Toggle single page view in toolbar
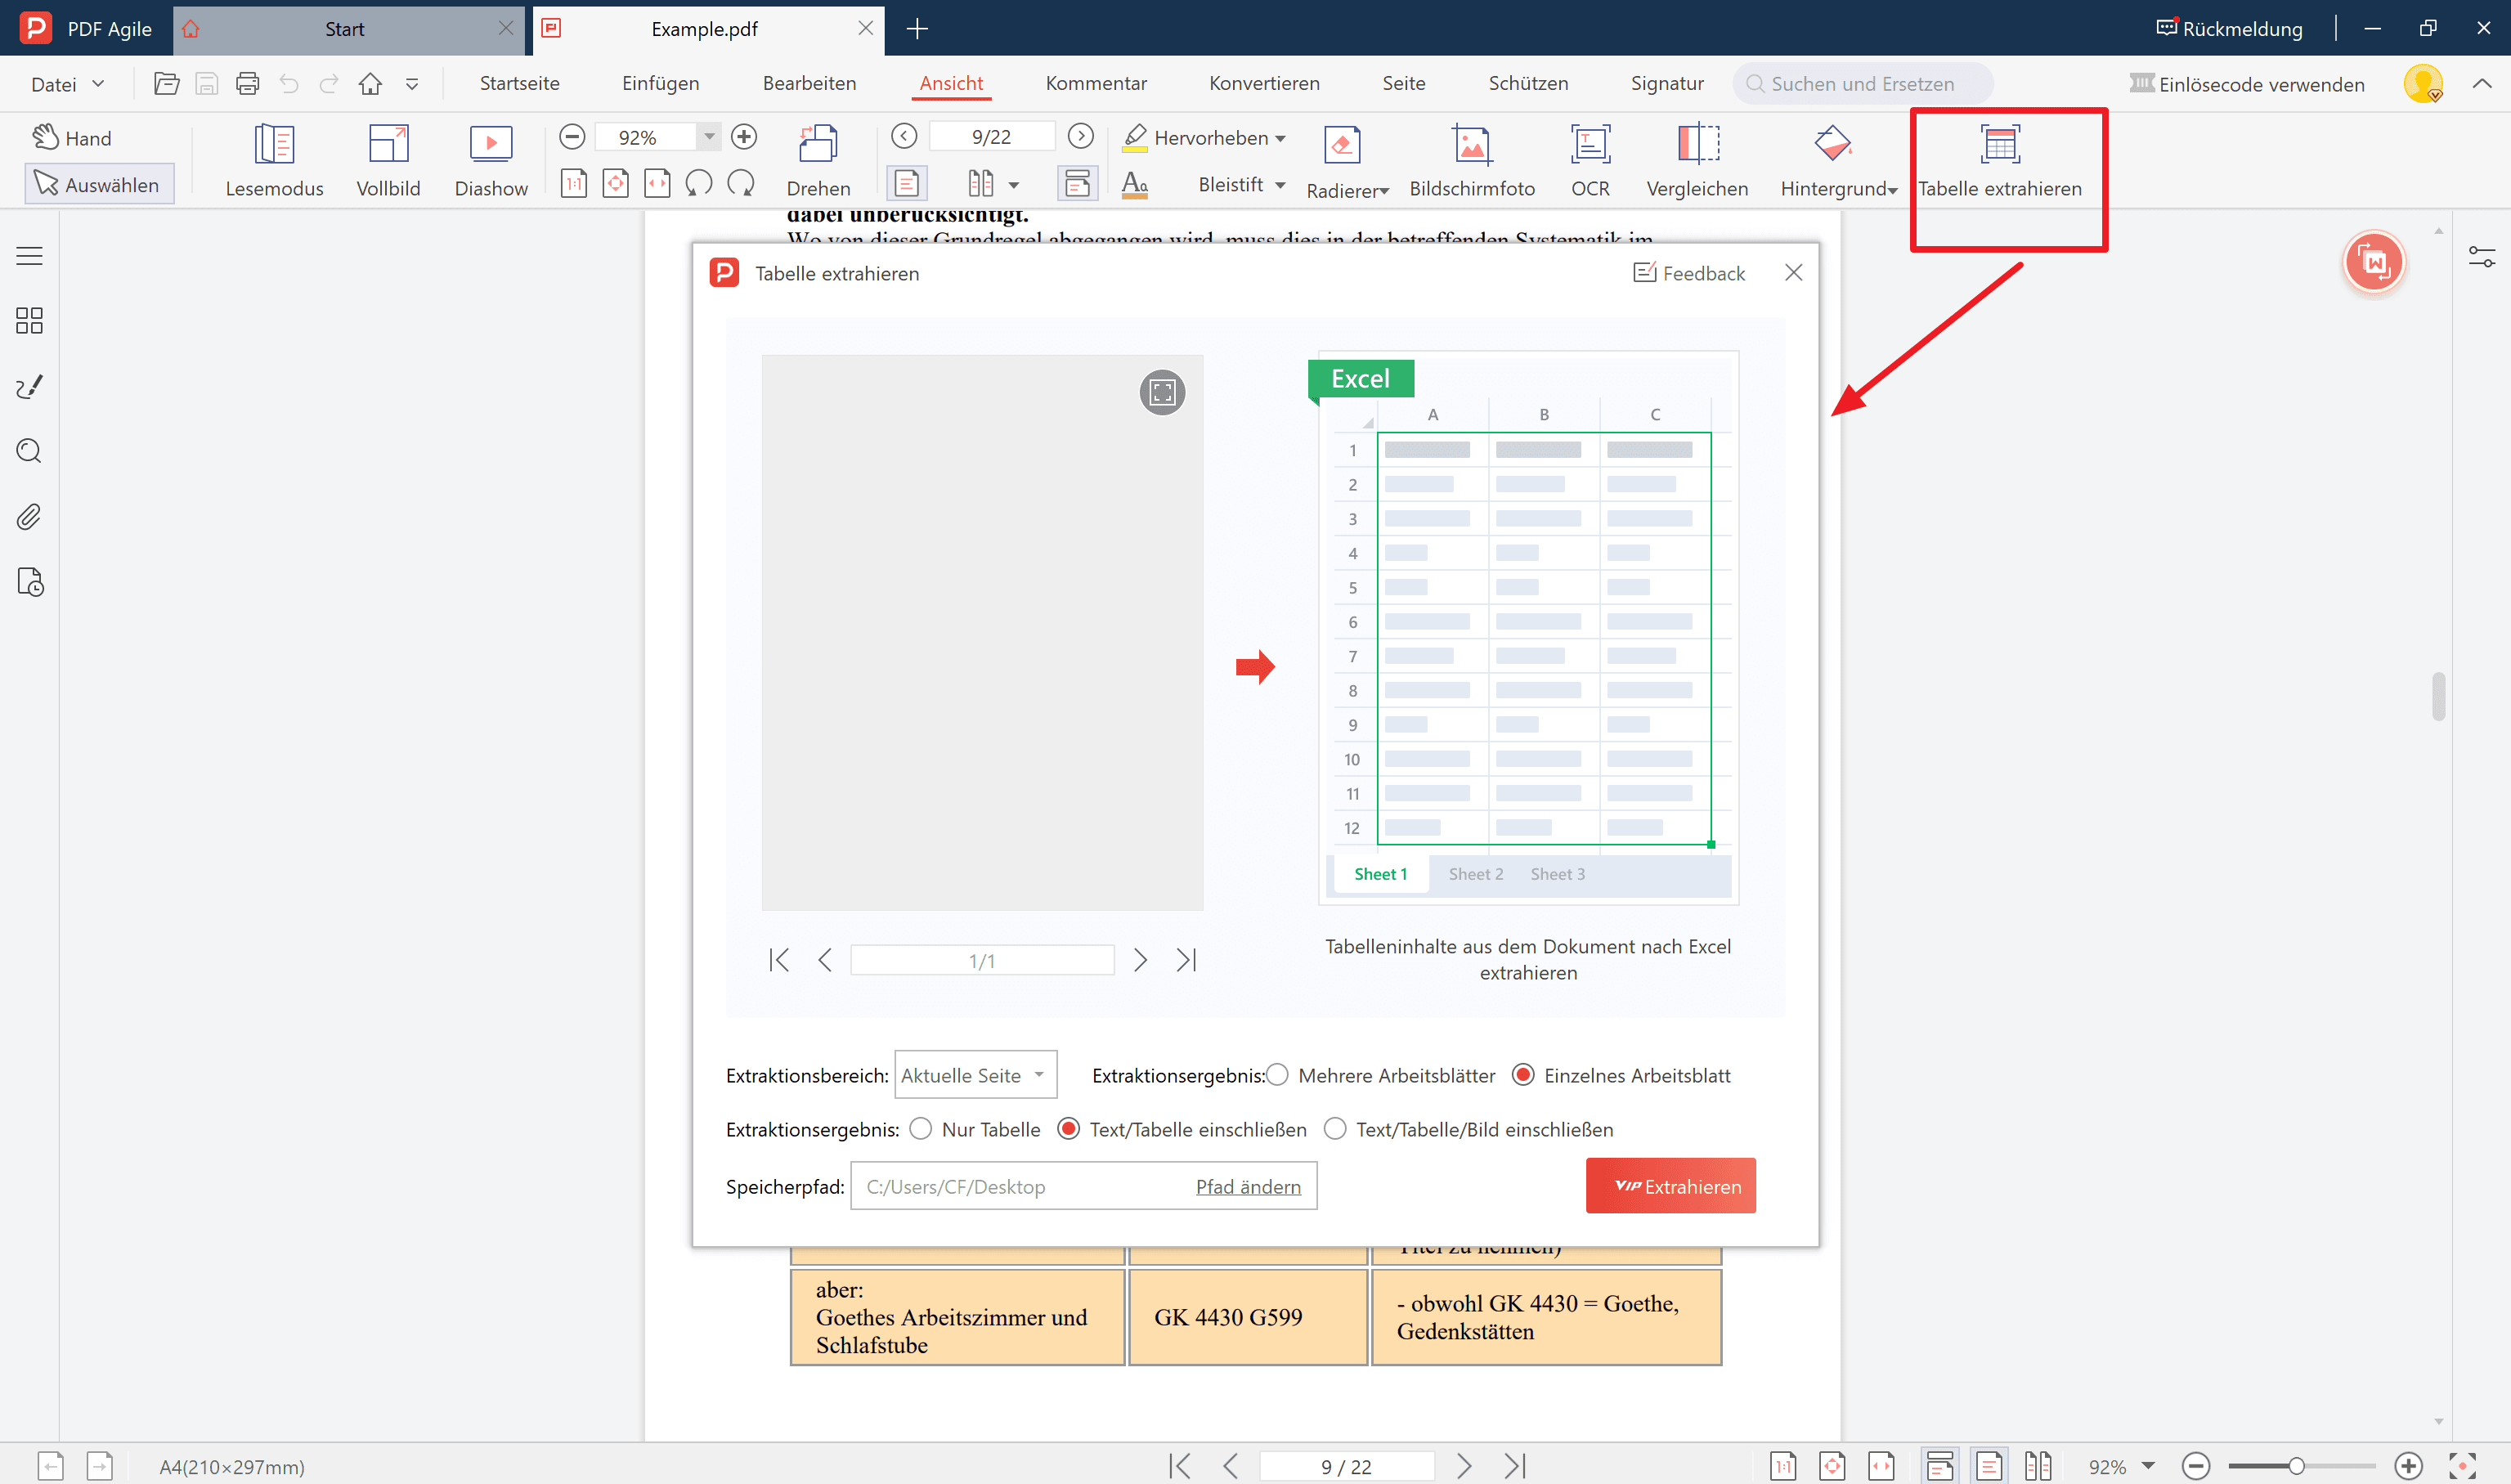 click(907, 183)
